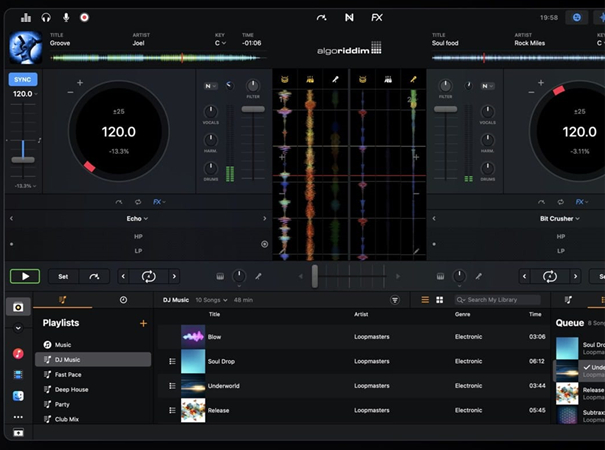
Task: Click the headphones pre-cue icon
Action: pyautogui.click(x=46, y=17)
